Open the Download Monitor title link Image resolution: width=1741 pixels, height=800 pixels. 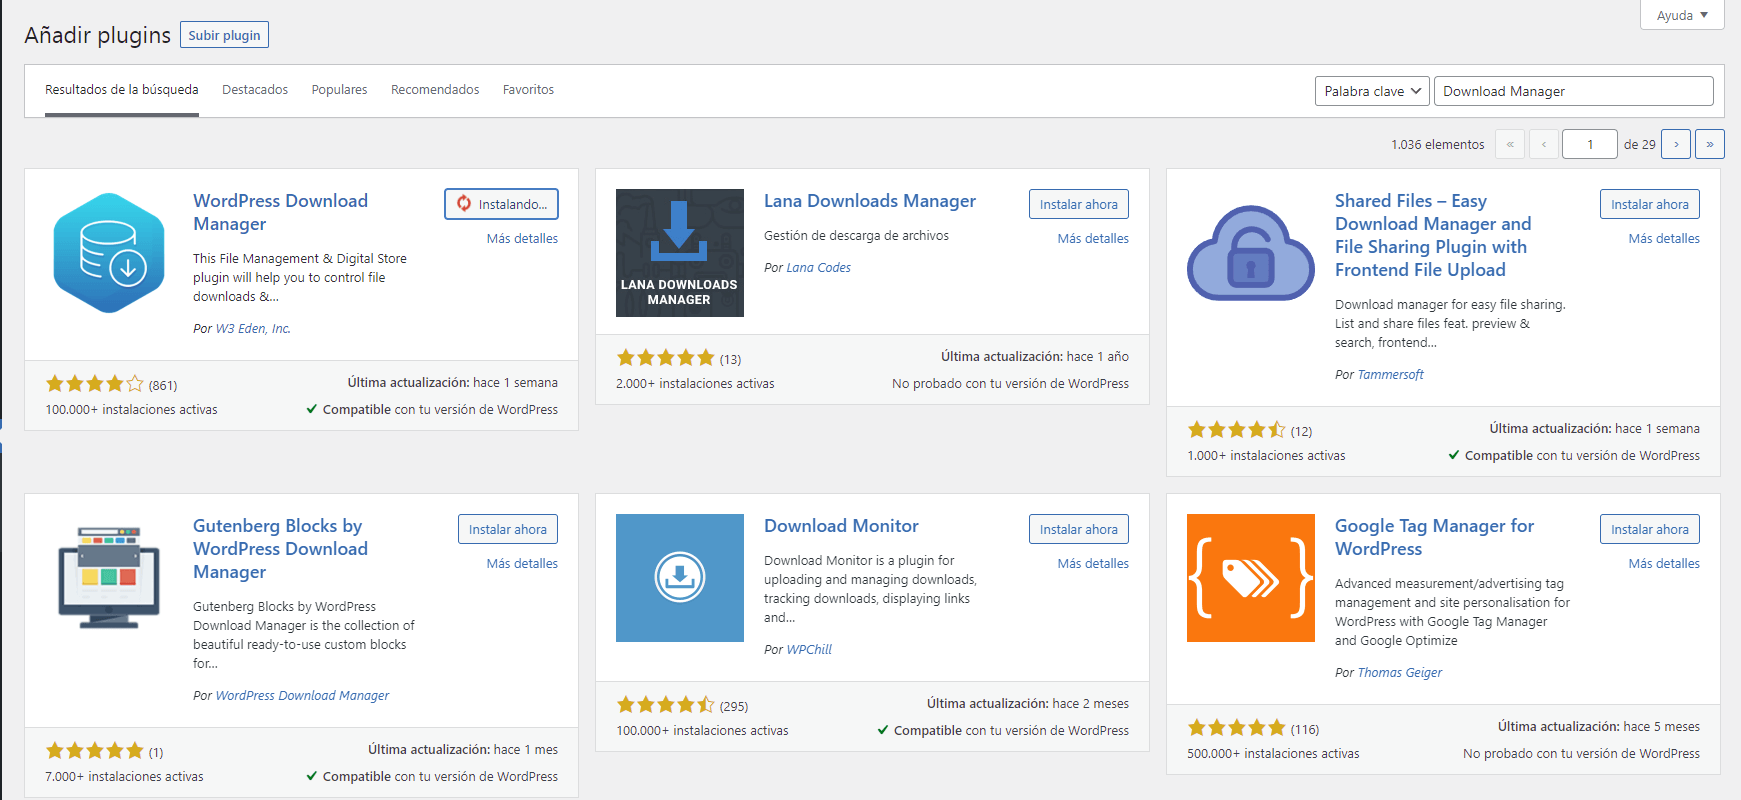pos(841,526)
